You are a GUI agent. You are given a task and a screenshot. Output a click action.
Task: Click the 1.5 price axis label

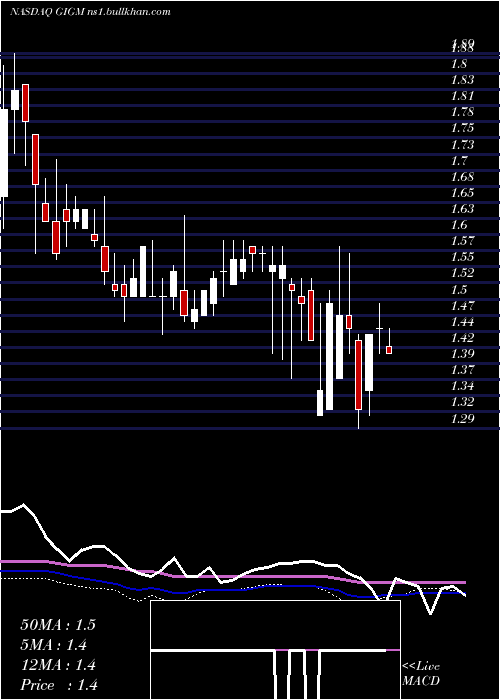pos(460,290)
